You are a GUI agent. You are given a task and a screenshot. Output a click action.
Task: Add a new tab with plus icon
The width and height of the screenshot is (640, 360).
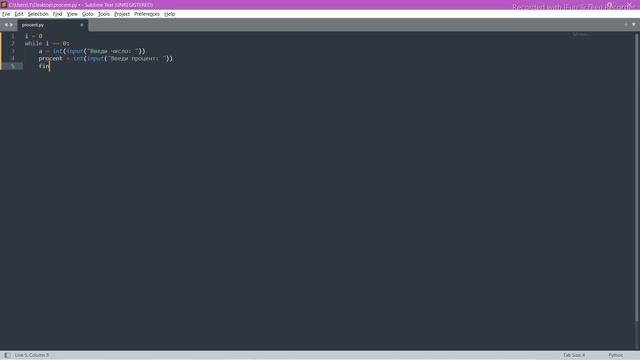pos(626,24)
